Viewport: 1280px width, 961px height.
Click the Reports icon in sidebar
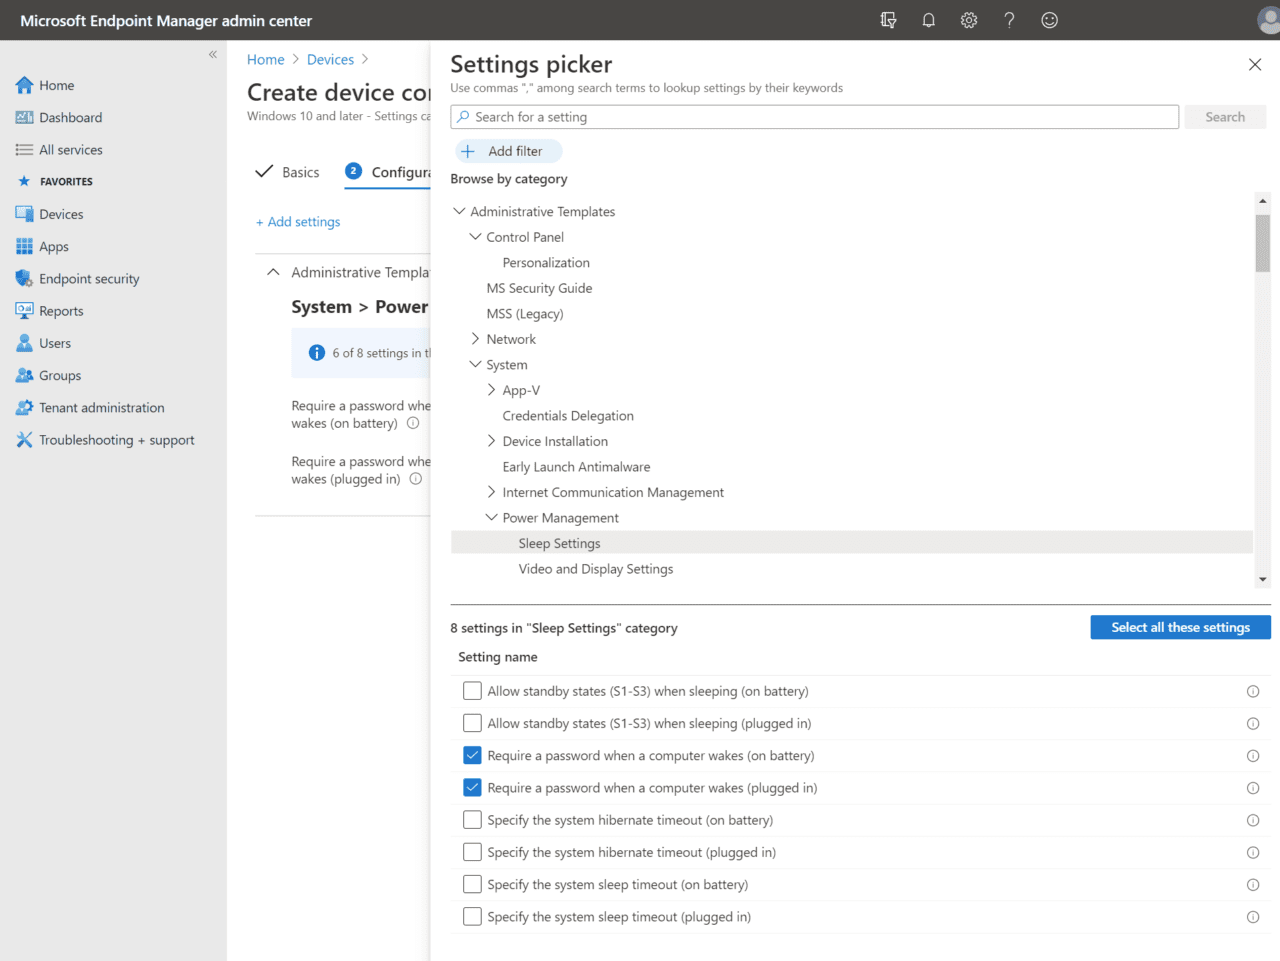coord(24,311)
